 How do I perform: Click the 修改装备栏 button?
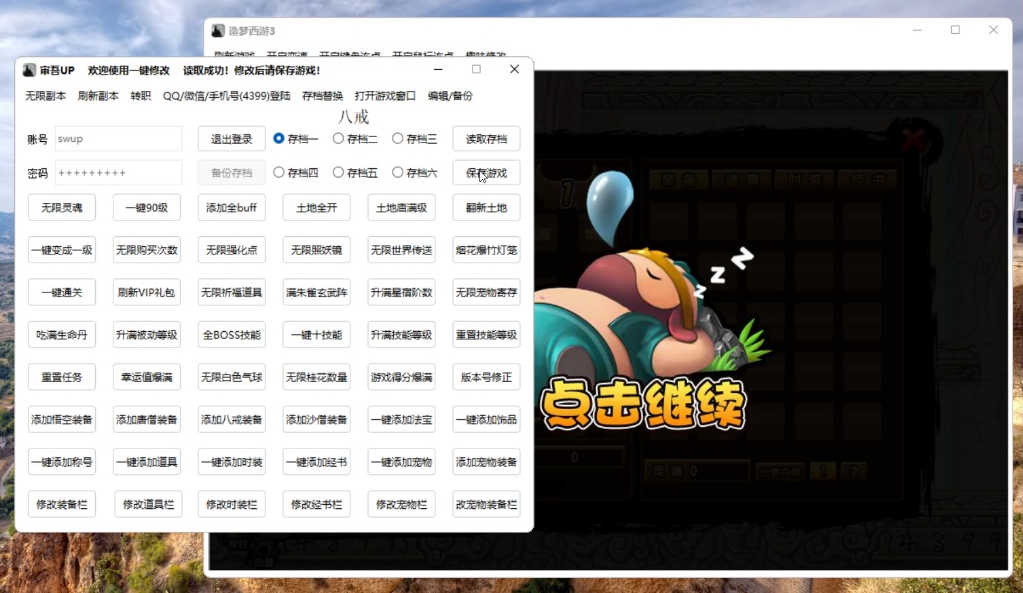click(62, 504)
